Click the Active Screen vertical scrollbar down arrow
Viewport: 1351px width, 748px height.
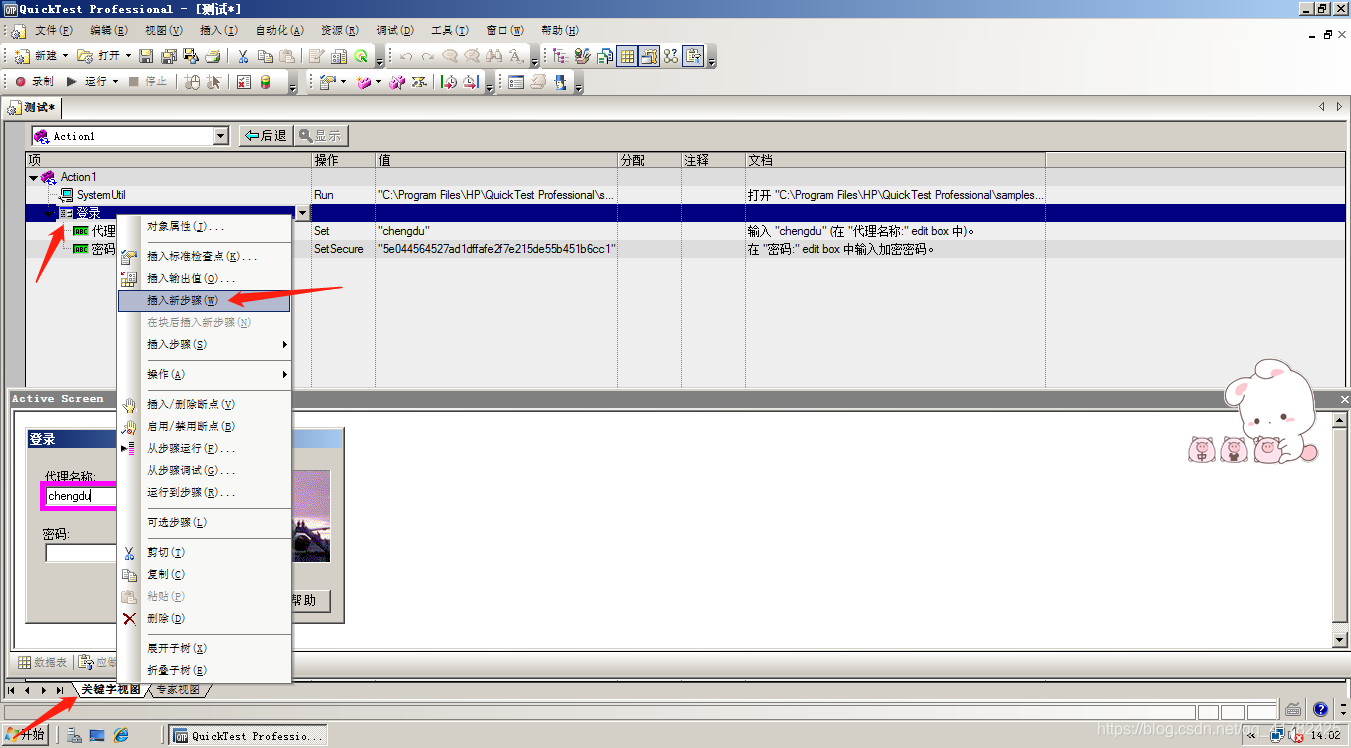coord(1341,640)
